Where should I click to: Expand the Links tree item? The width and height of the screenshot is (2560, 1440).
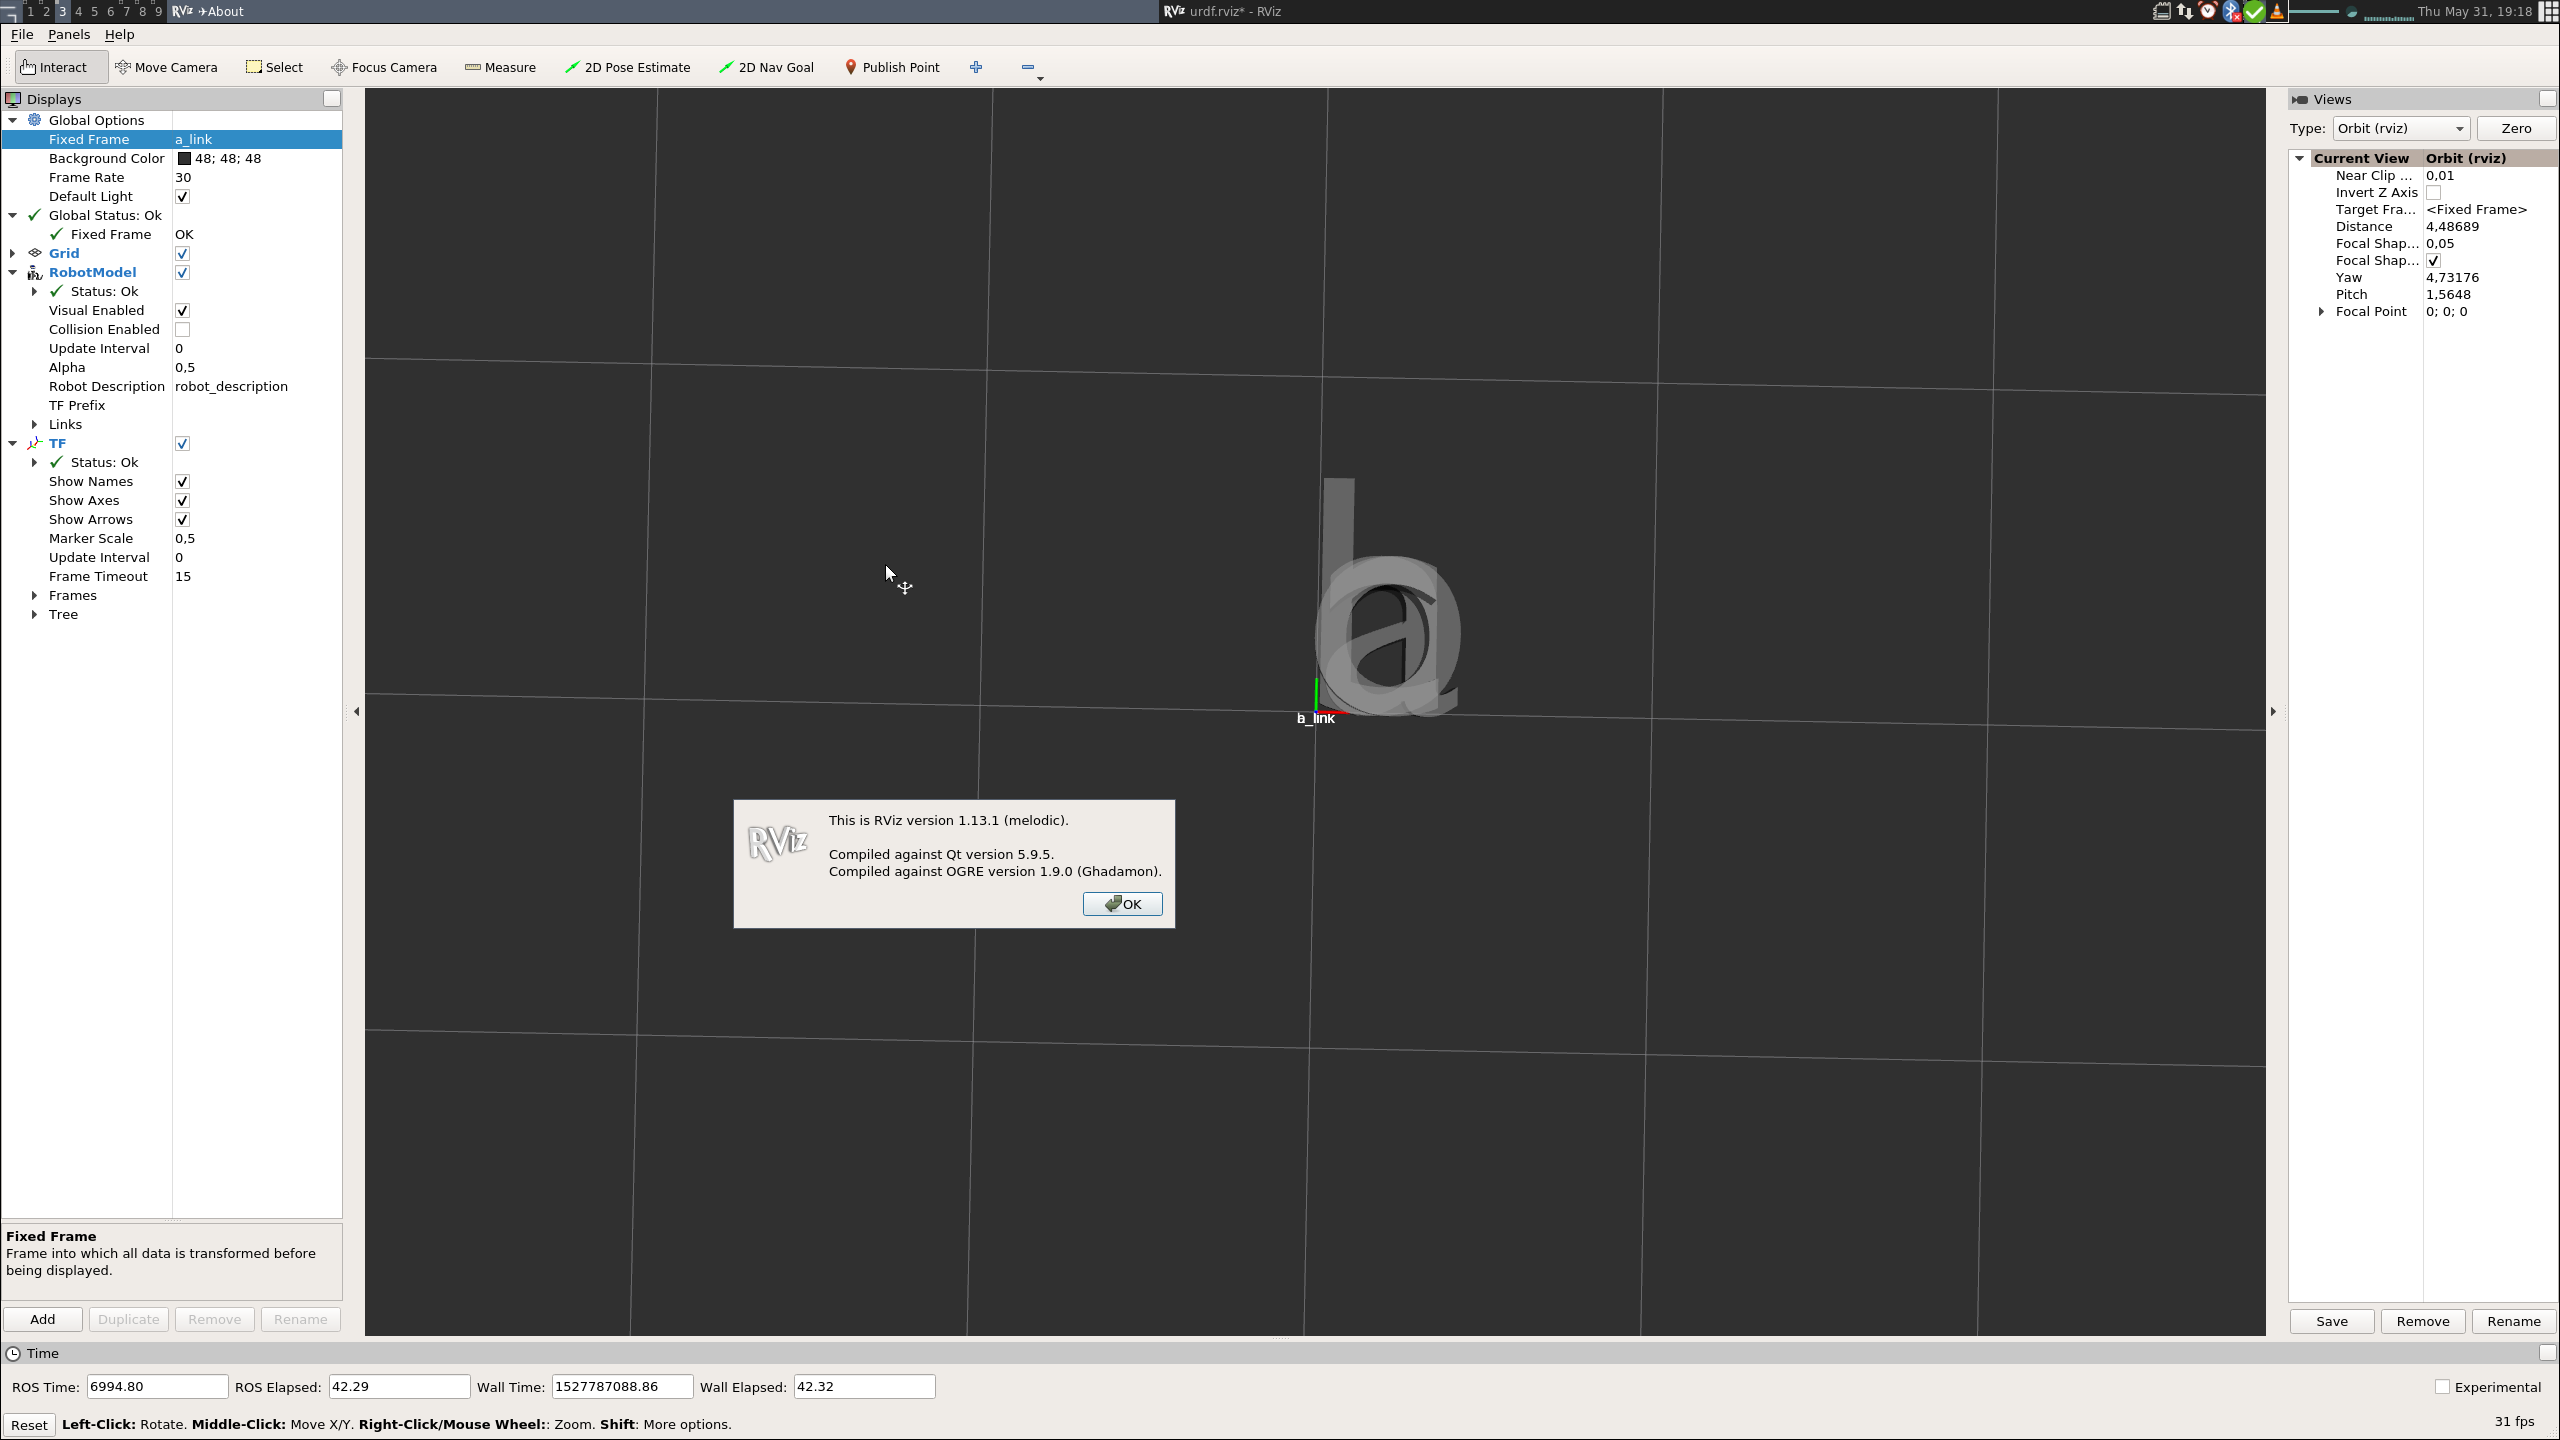(x=35, y=424)
